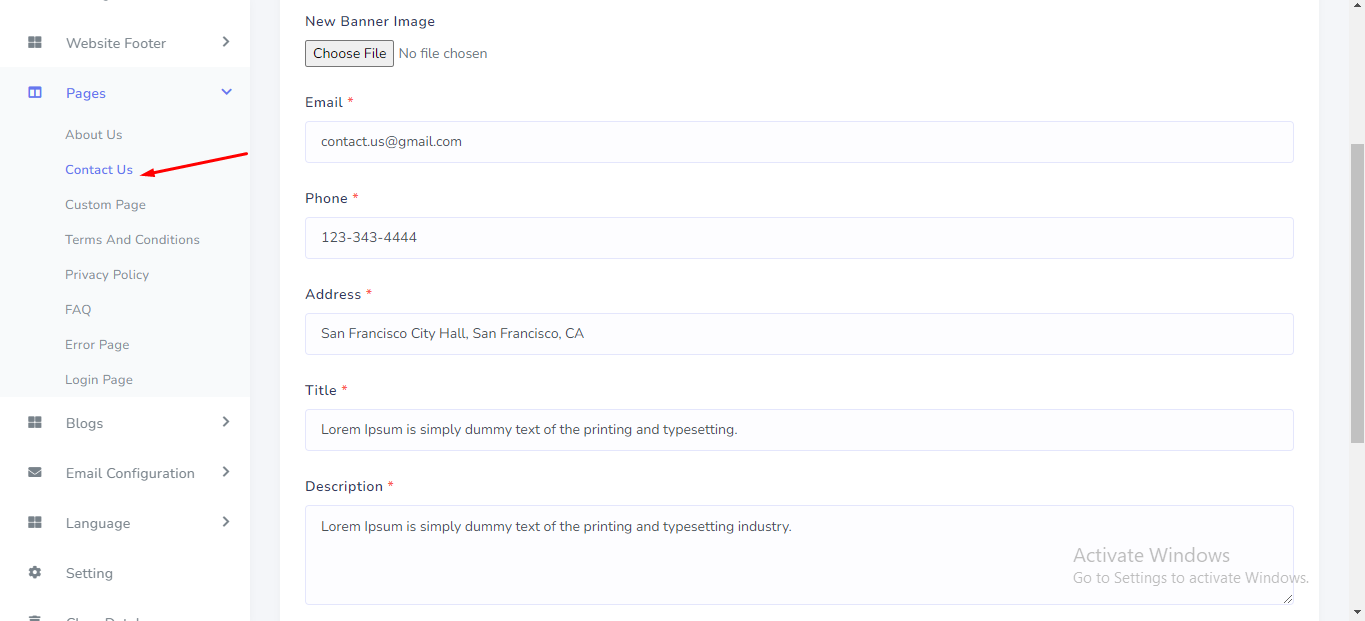The height and width of the screenshot is (621, 1365).
Task: Expand the Email Configuration chevron
Action: (226, 472)
